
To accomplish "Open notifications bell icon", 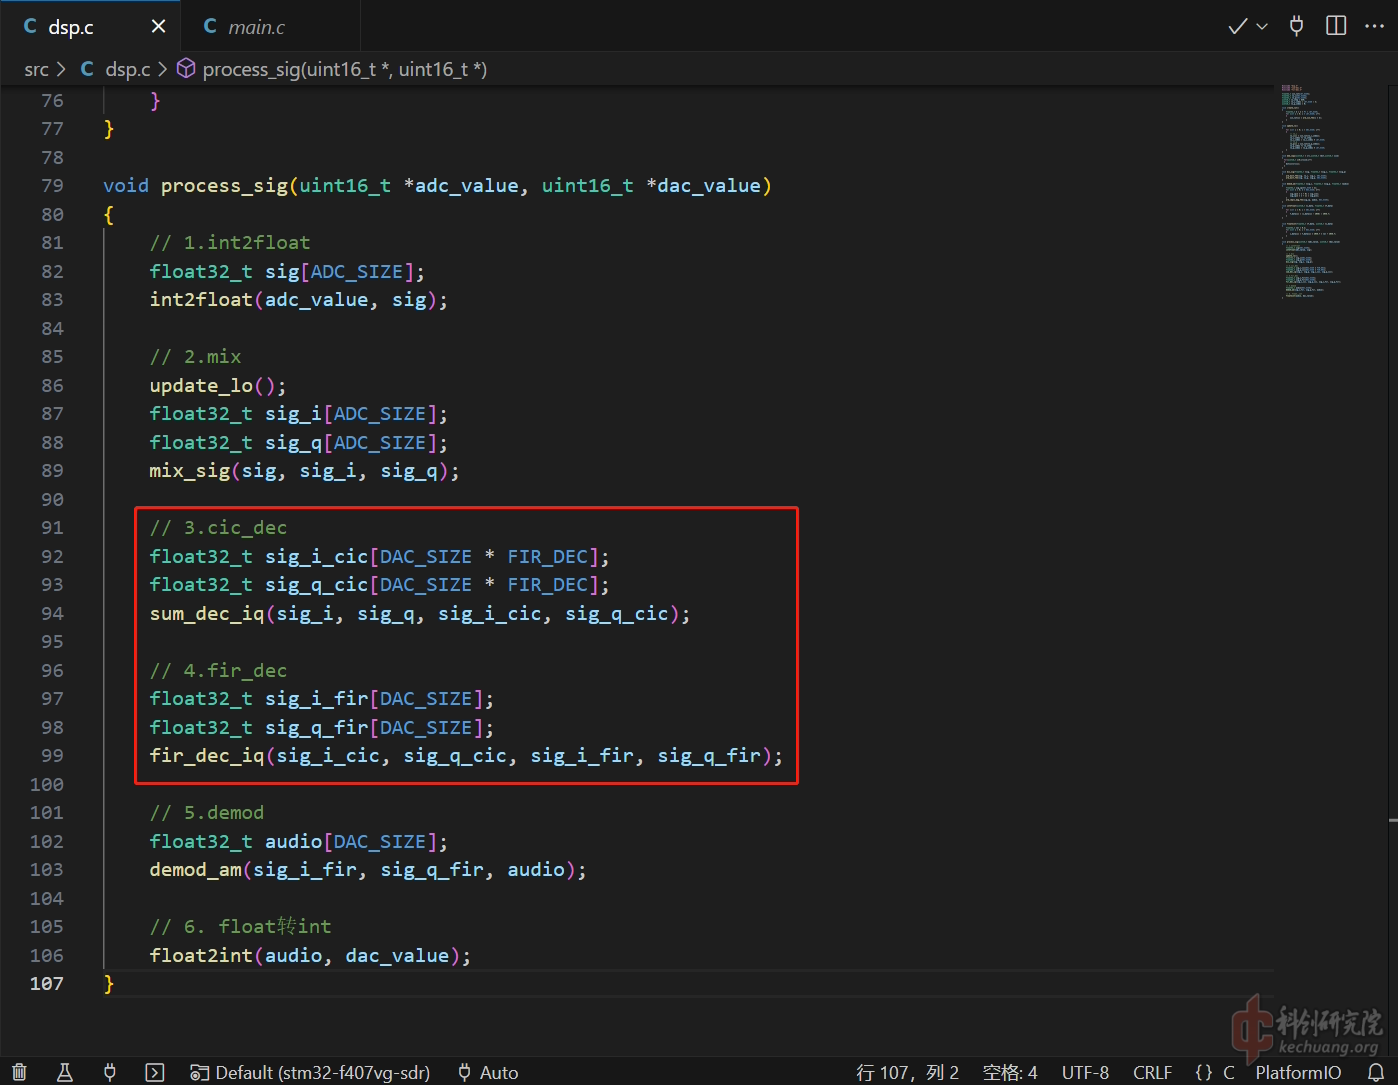I will click(x=1376, y=1072).
